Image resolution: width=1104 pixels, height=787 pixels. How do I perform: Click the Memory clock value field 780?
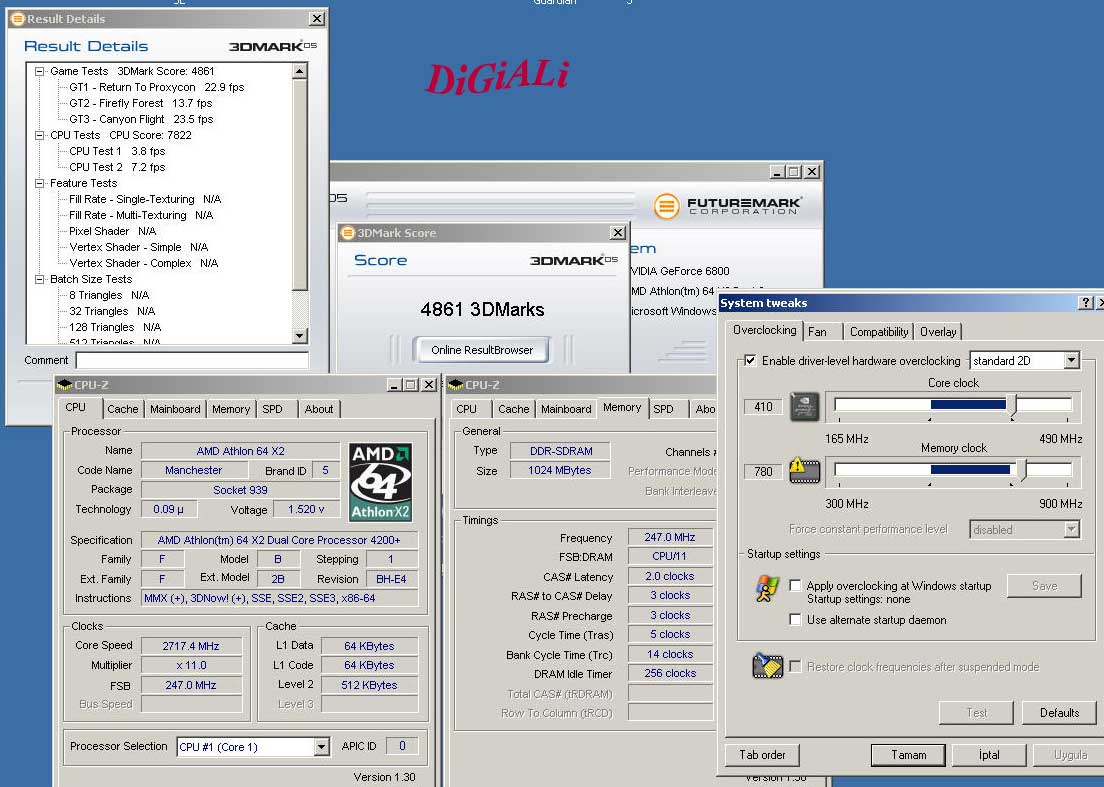coord(763,472)
